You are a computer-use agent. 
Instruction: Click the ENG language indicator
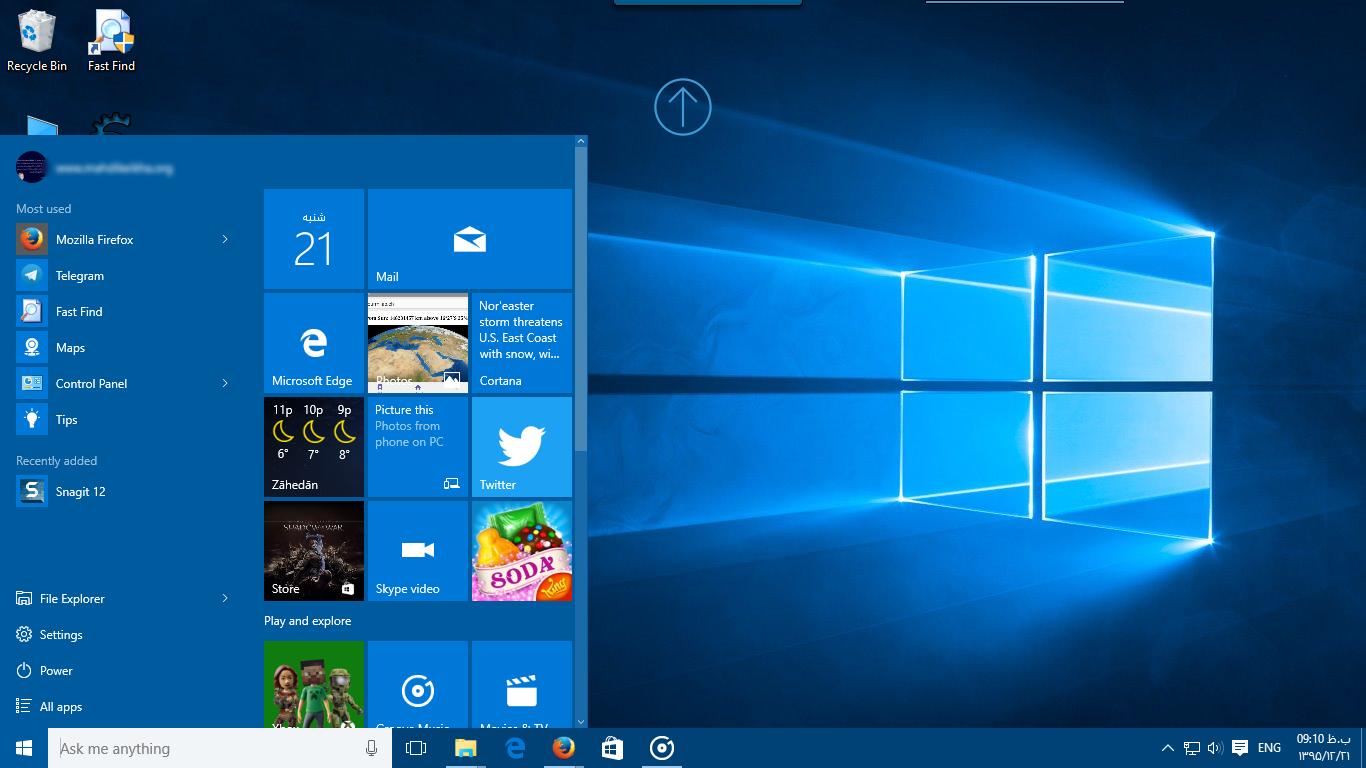pos(1270,748)
